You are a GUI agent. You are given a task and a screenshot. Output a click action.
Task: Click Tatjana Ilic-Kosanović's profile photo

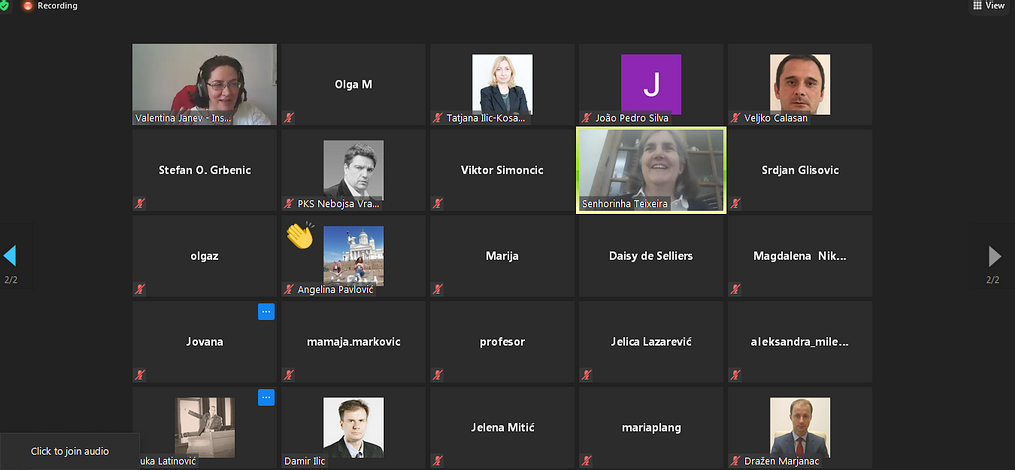click(502, 84)
